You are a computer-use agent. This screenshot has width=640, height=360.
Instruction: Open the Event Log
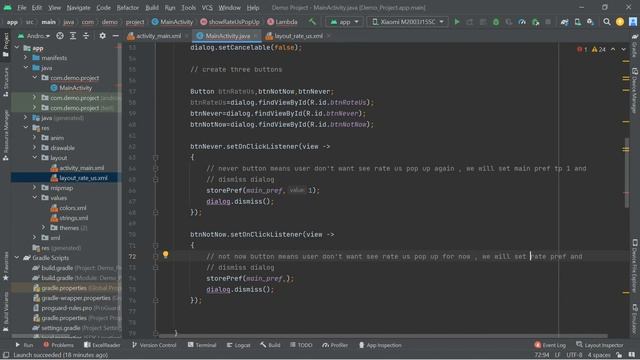click(x=550, y=345)
